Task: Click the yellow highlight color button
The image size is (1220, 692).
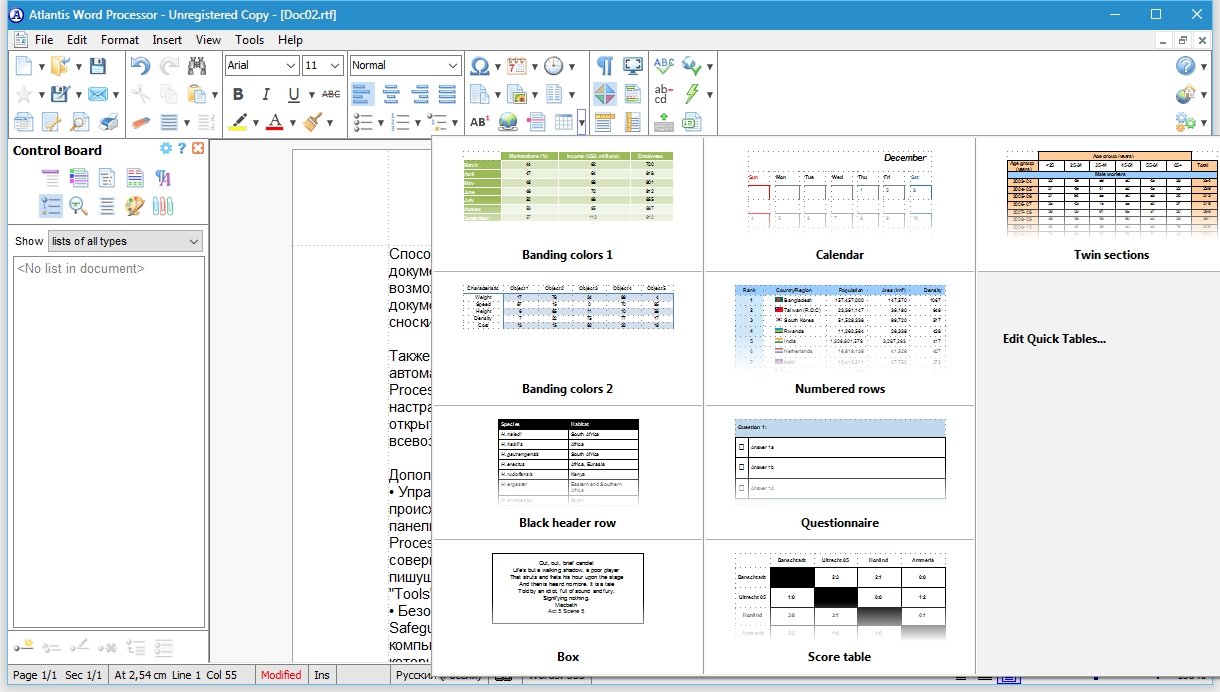Action: coord(238,122)
